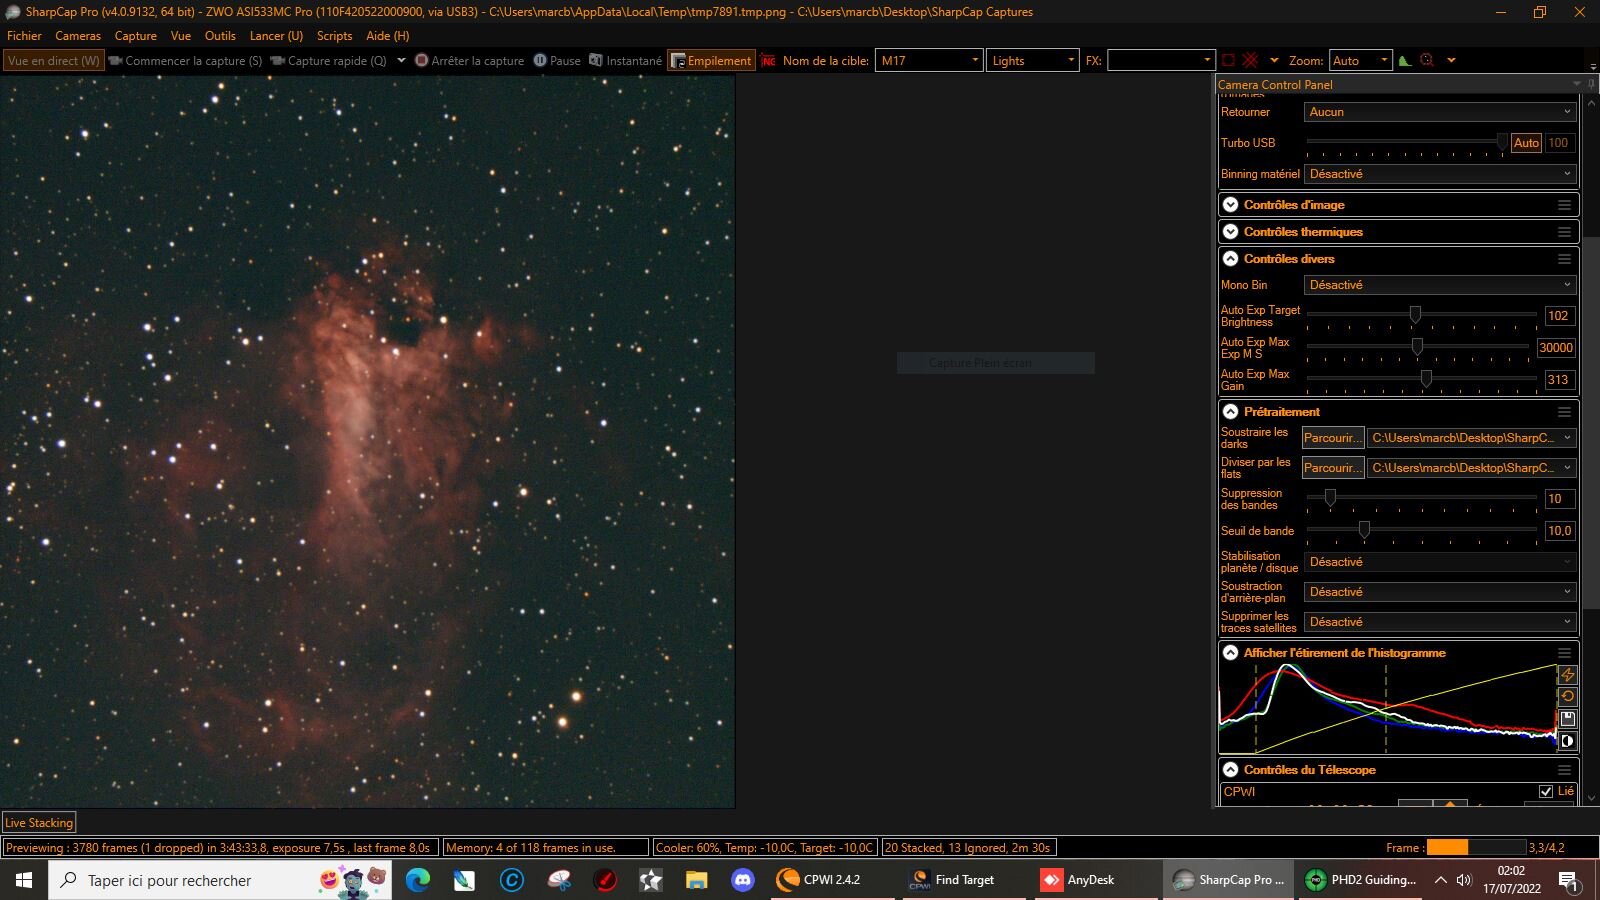Open the Cameras menu
Viewport: 1600px width, 900px height.
tap(78, 36)
